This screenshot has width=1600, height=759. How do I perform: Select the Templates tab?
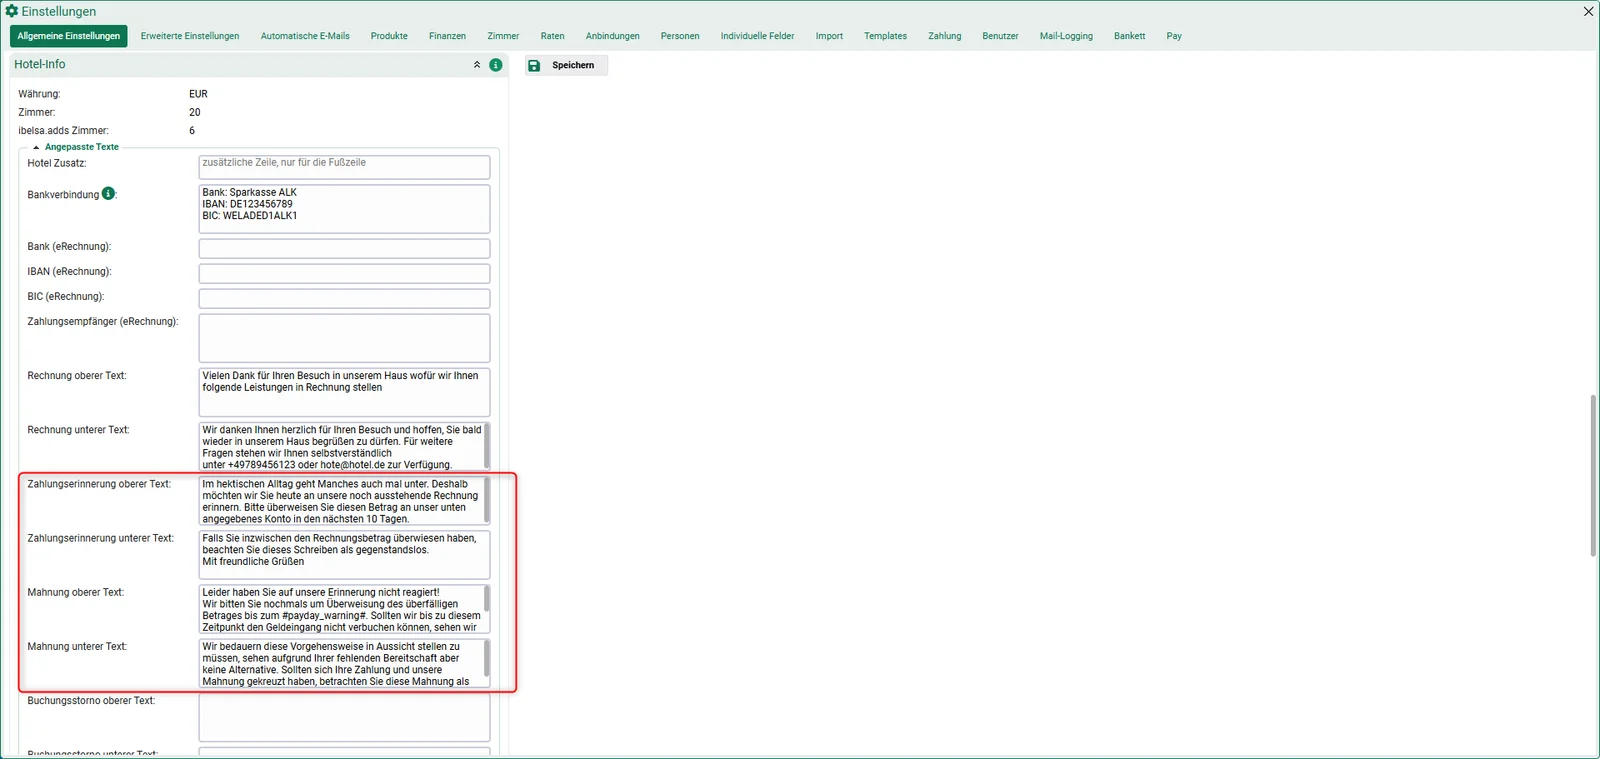[885, 36]
